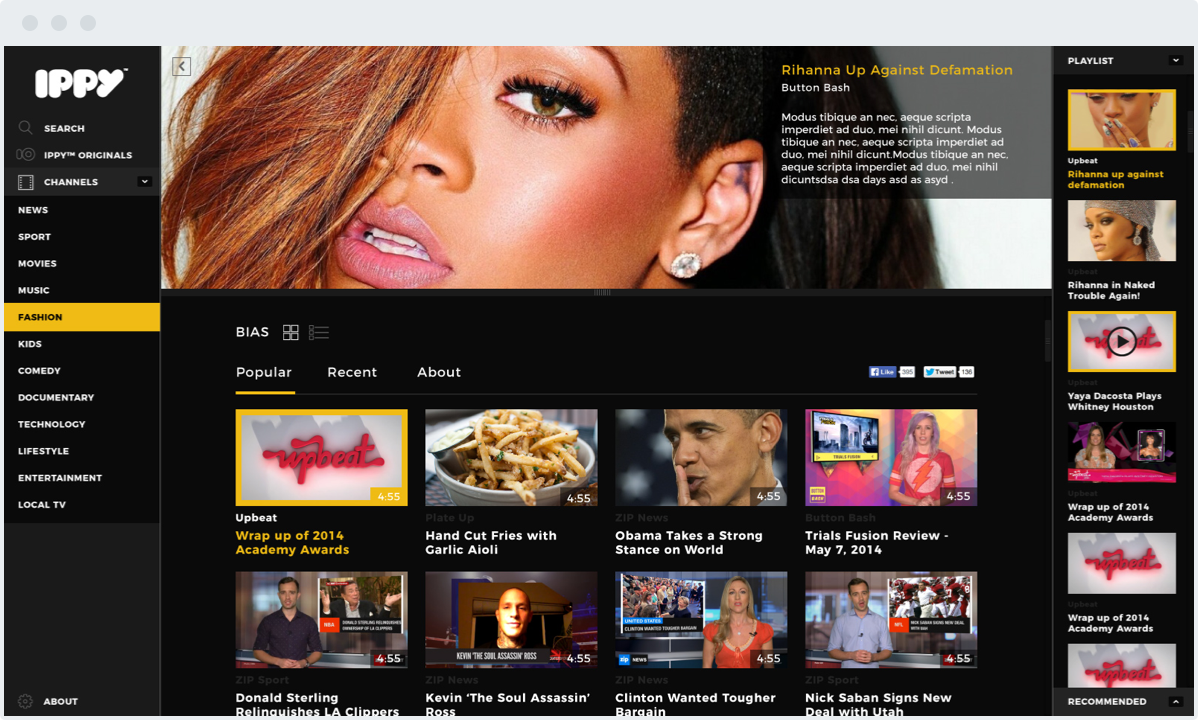Viewport: 1198px width, 720px height.
Task: Click the Plate Up channel label
Action: tap(450, 517)
